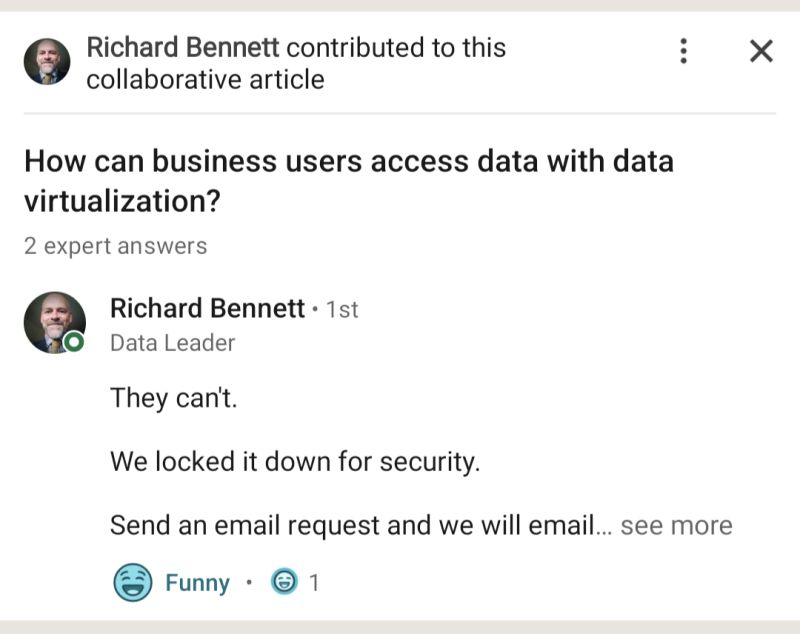The width and height of the screenshot is (800, 634).
Task: Click the "collaborative article" header text
Action: 205,80
